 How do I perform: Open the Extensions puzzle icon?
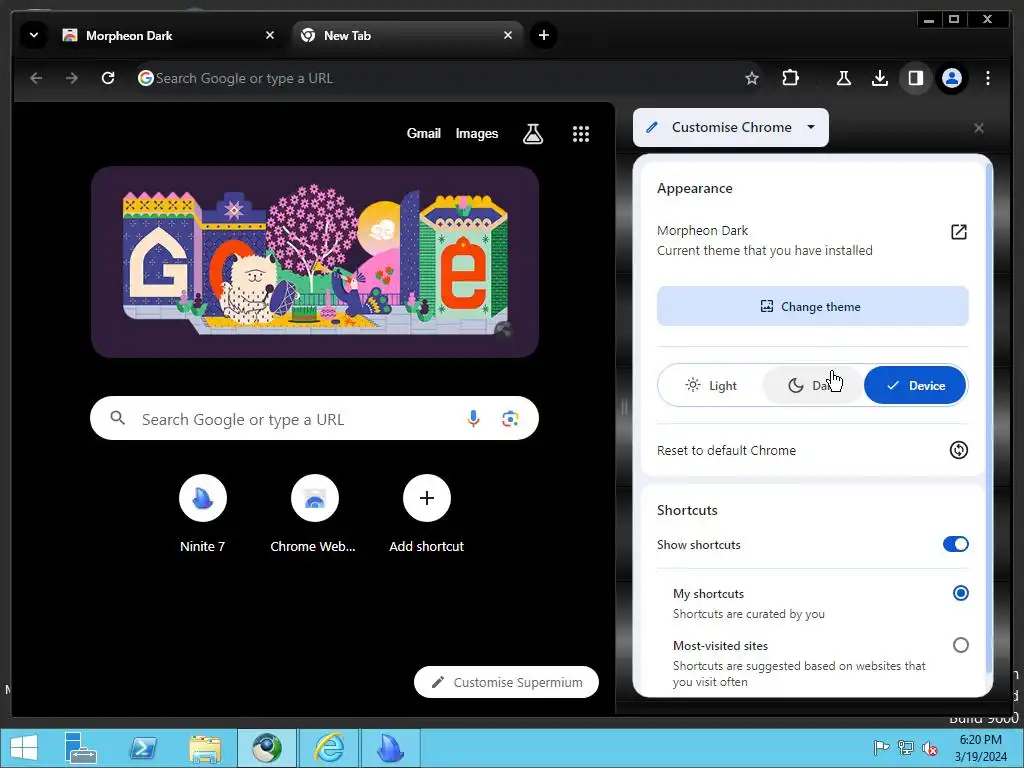(790, 78)
